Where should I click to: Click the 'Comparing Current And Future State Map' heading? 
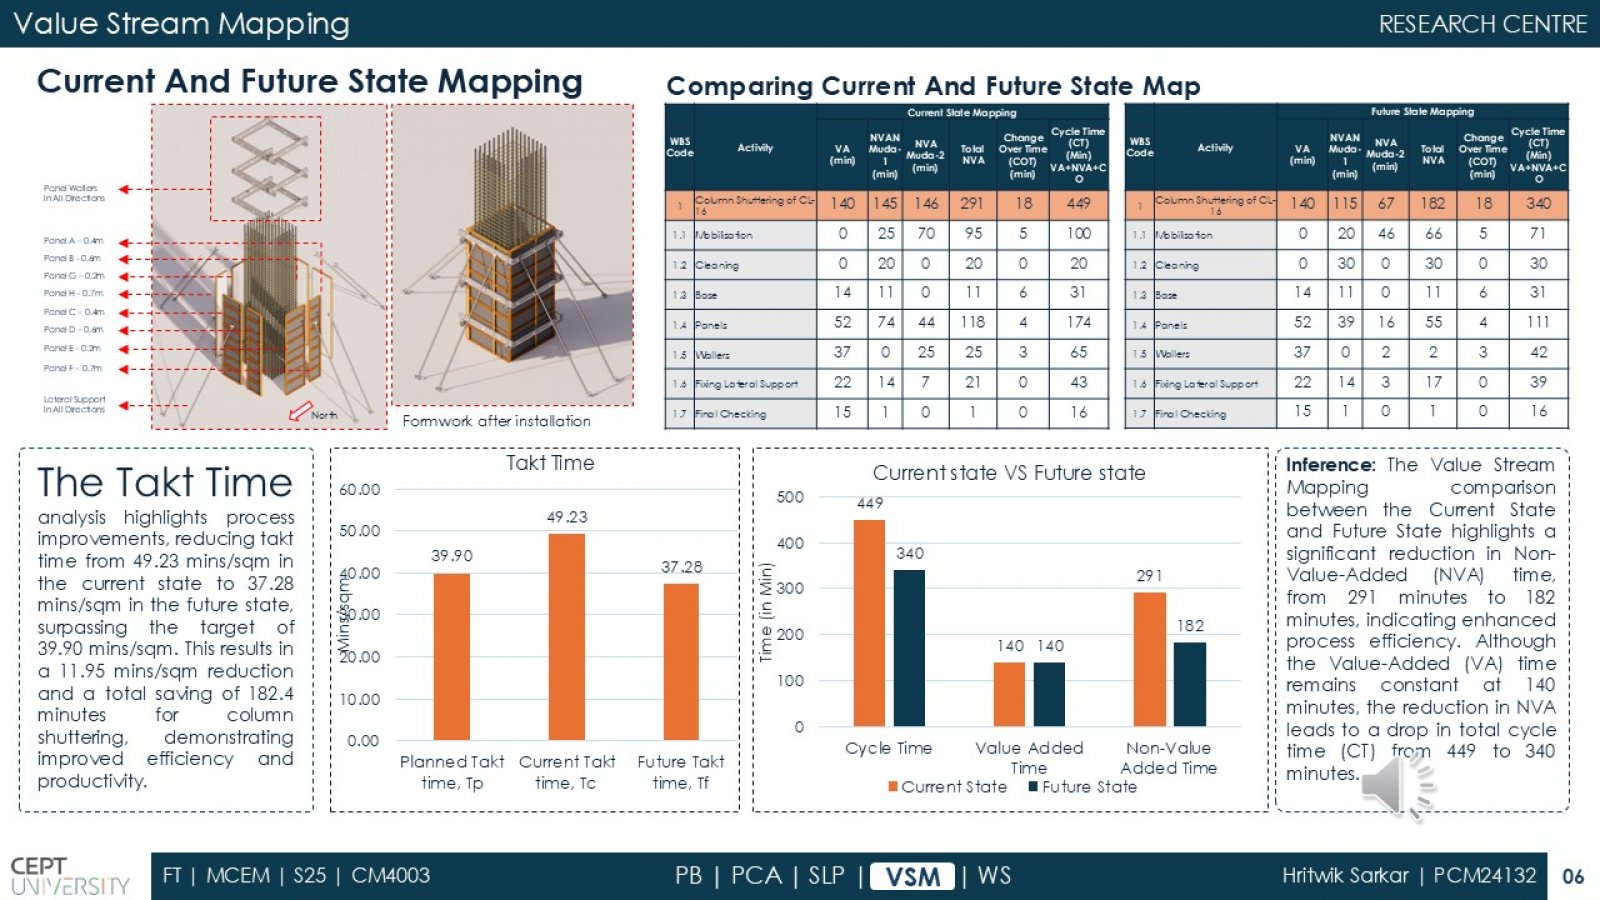pyautogui.click(x=933, y=86)
